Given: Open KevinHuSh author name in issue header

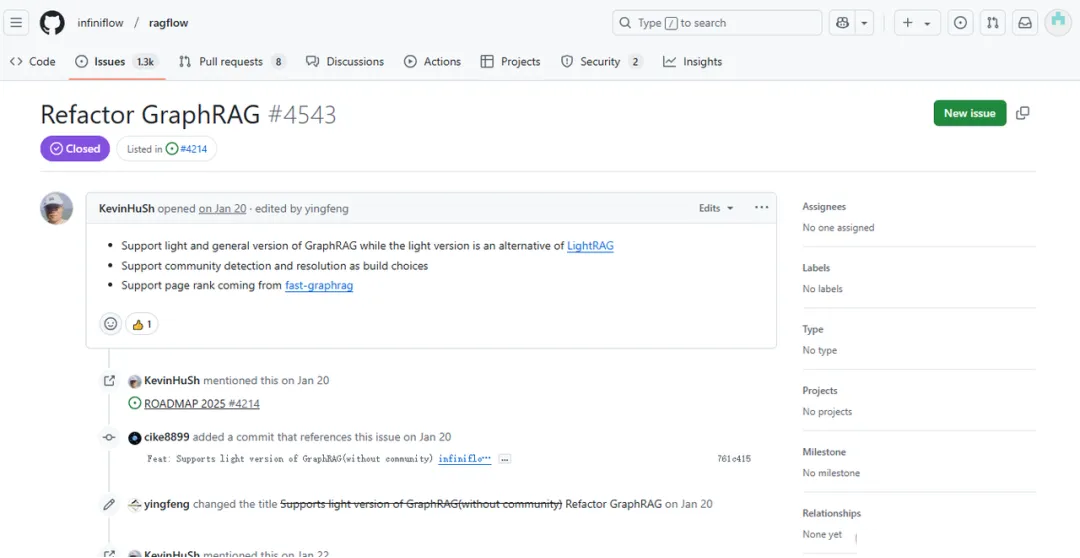Looking at the screenshot, I should [x=127, y=208].
